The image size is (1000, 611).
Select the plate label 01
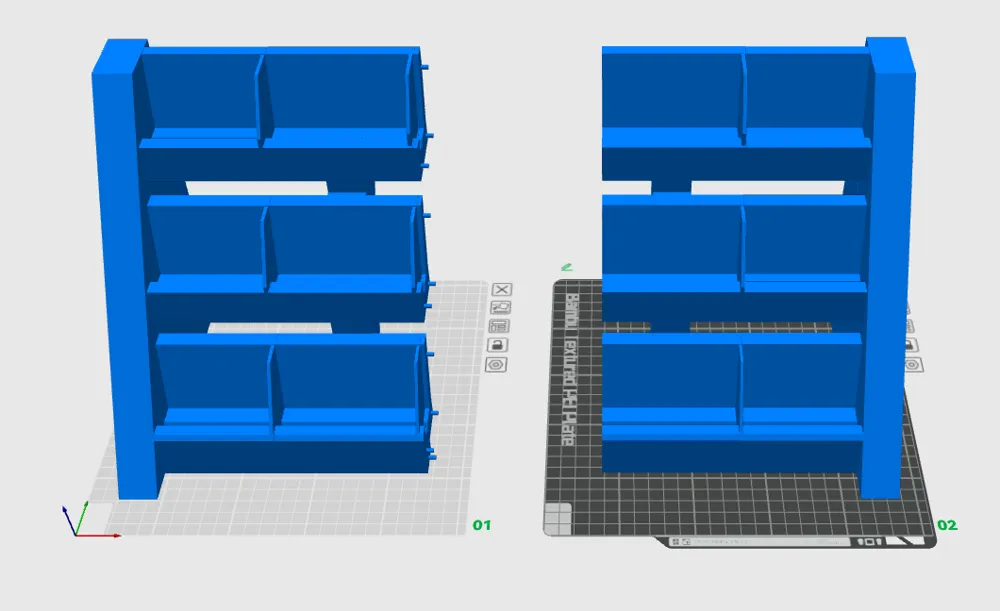point(483,522)
